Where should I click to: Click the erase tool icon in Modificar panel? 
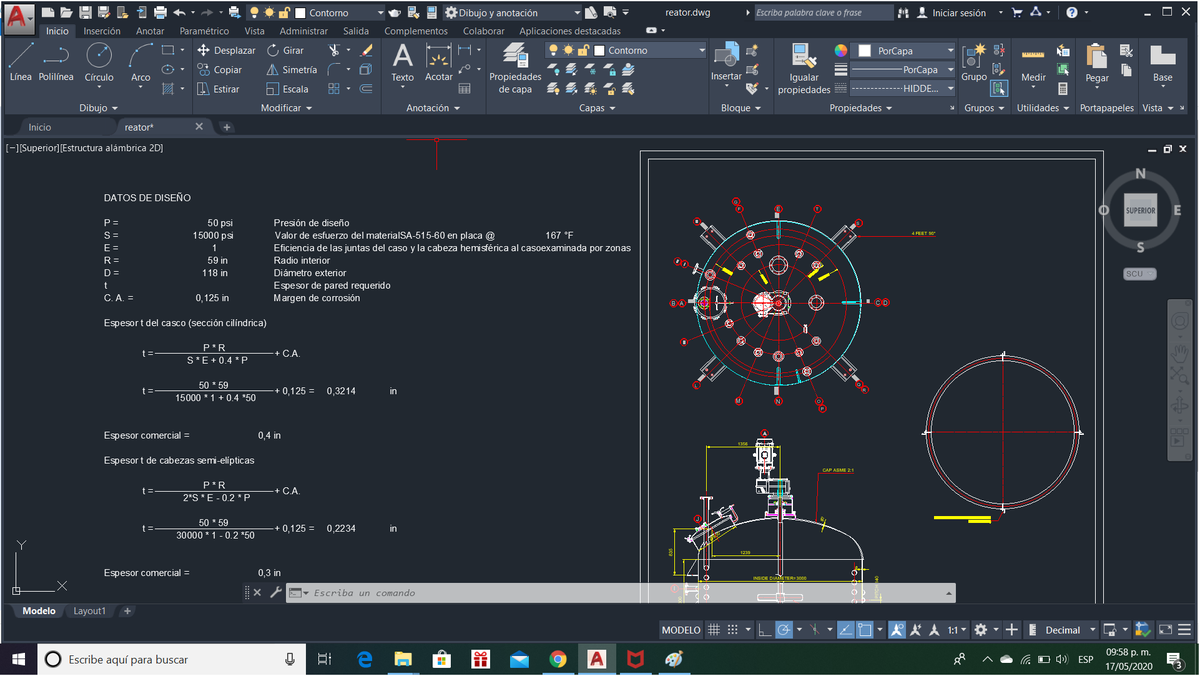point(366,50)
